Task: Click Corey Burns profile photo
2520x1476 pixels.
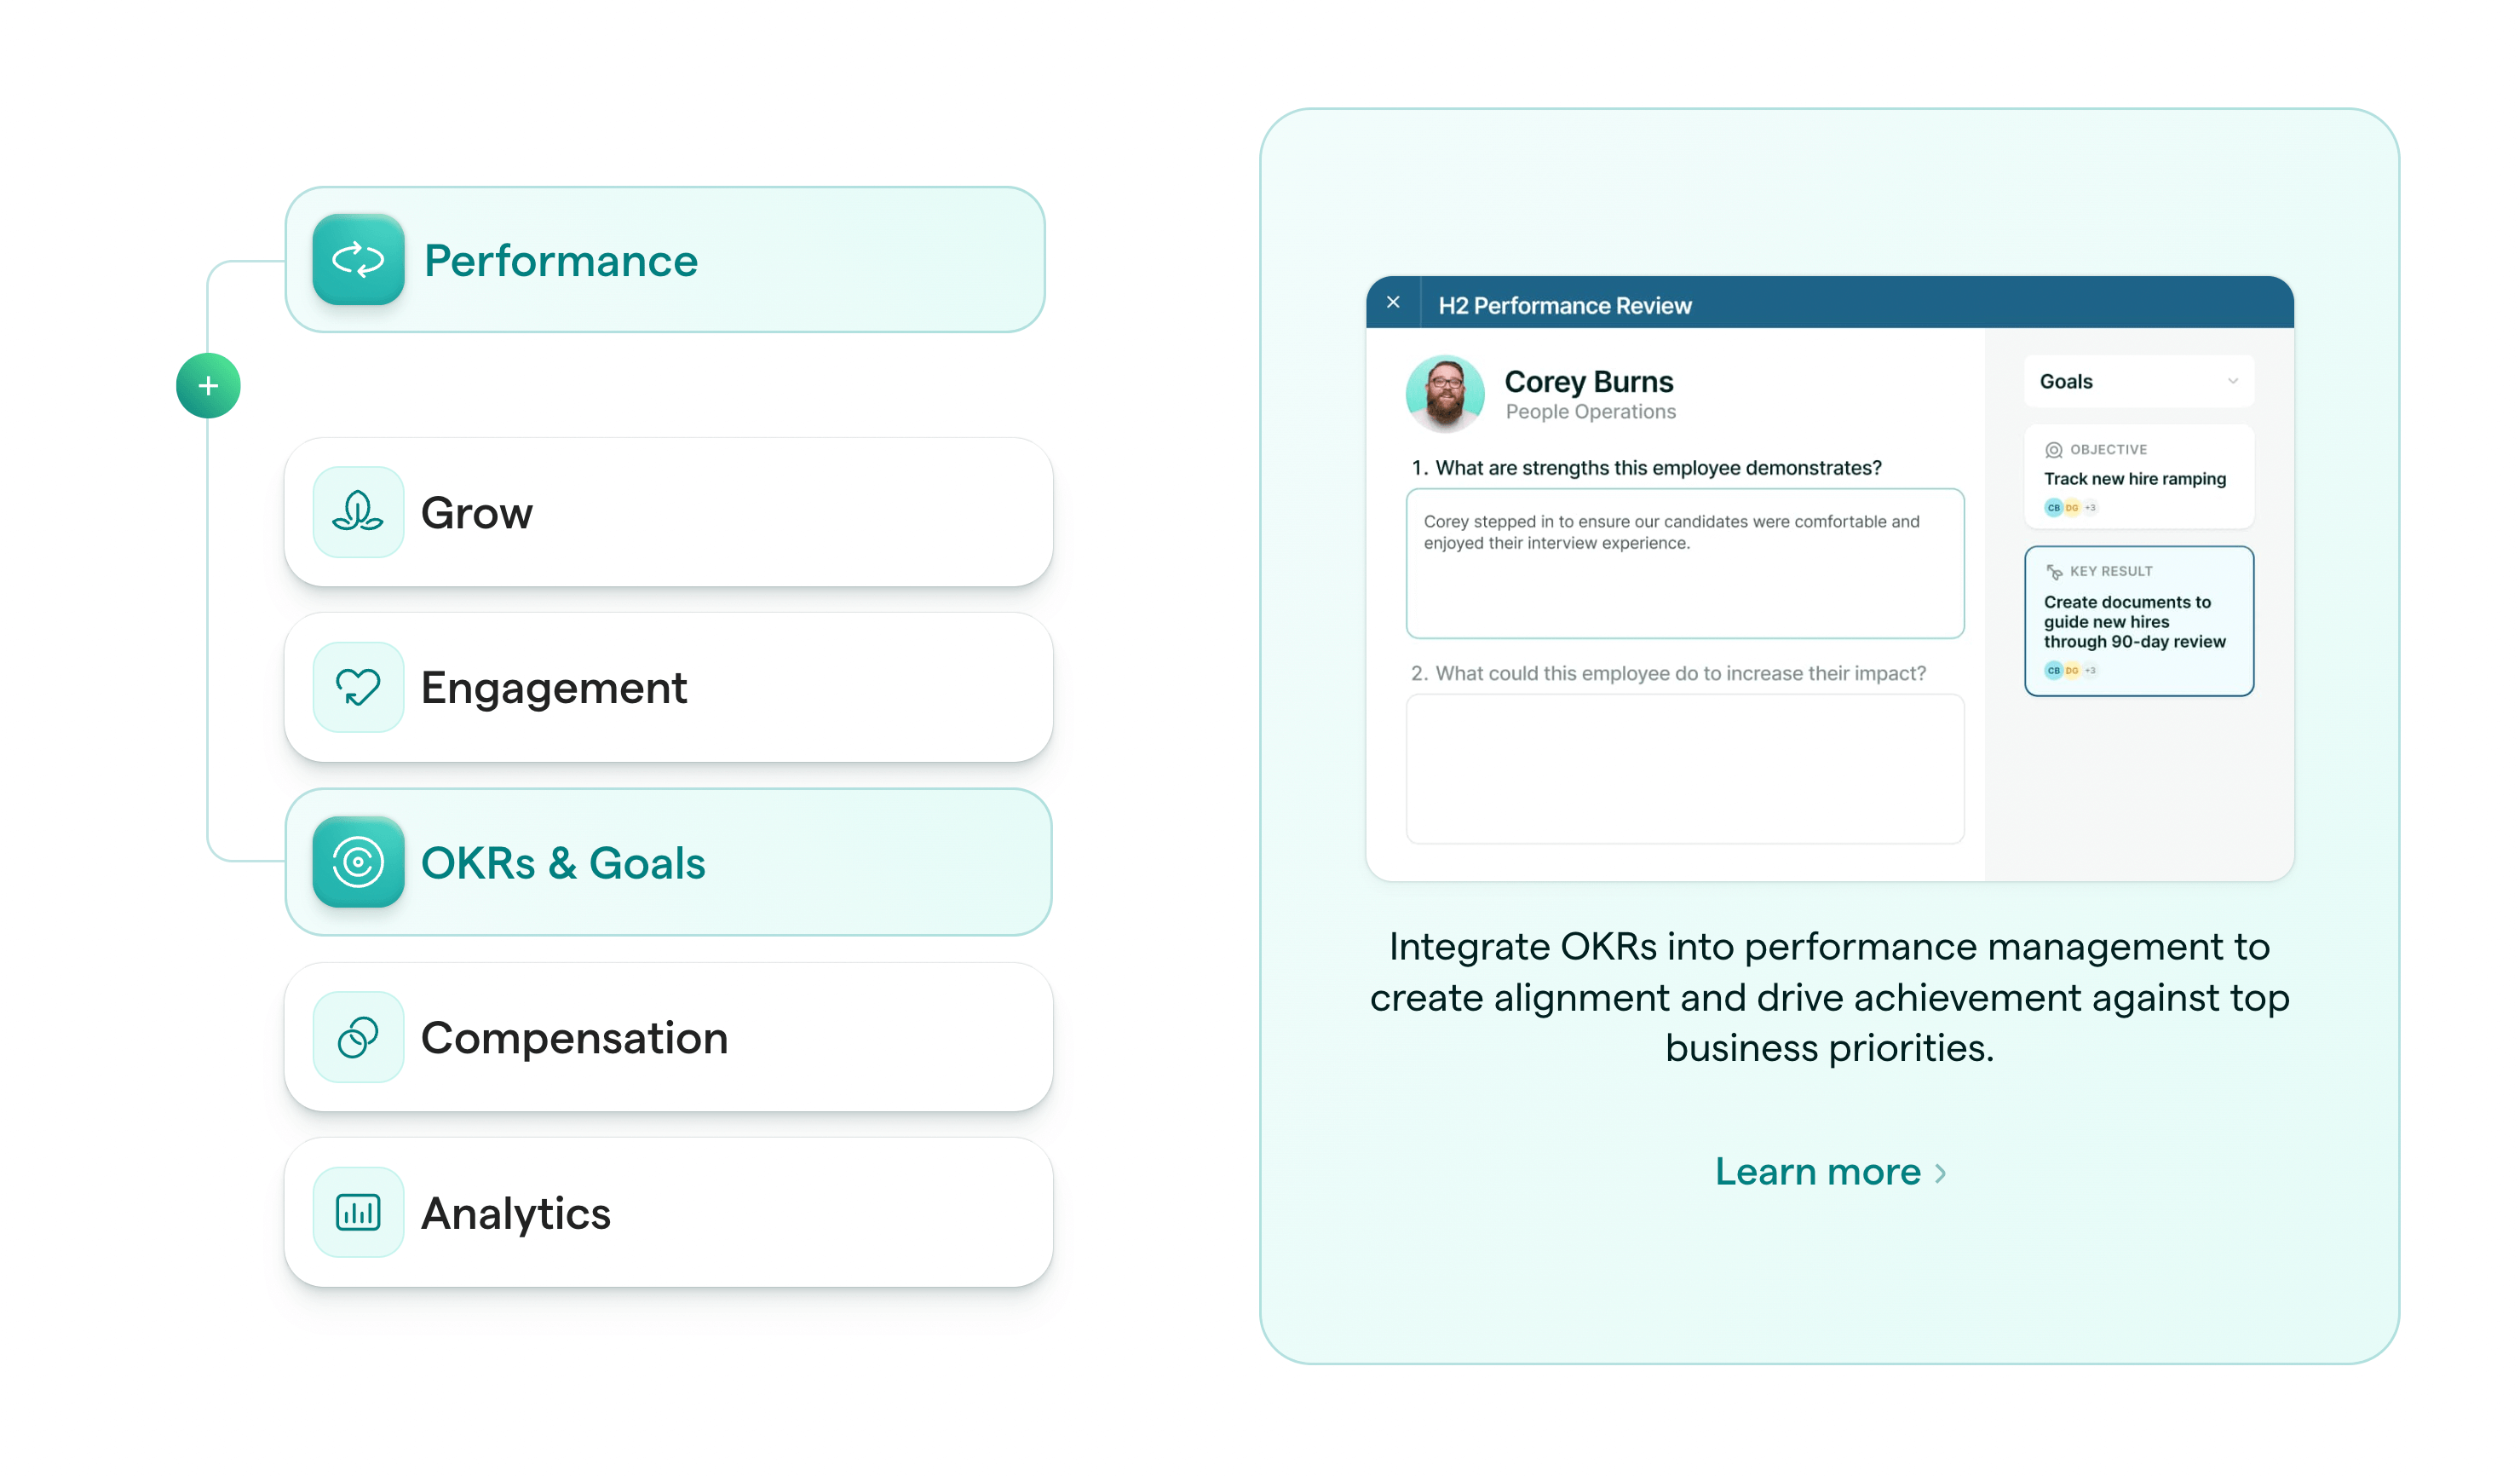Action: (1445, 393)
